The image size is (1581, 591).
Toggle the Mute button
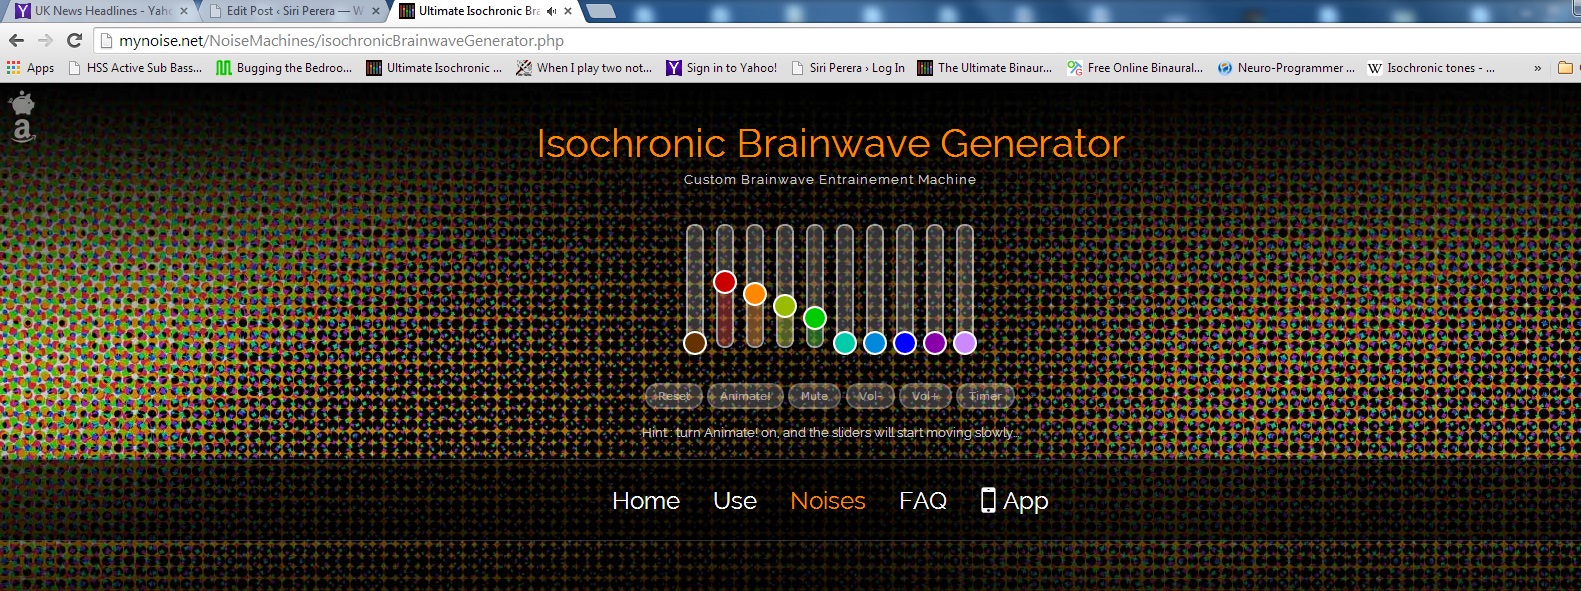[x=814, y=396]
